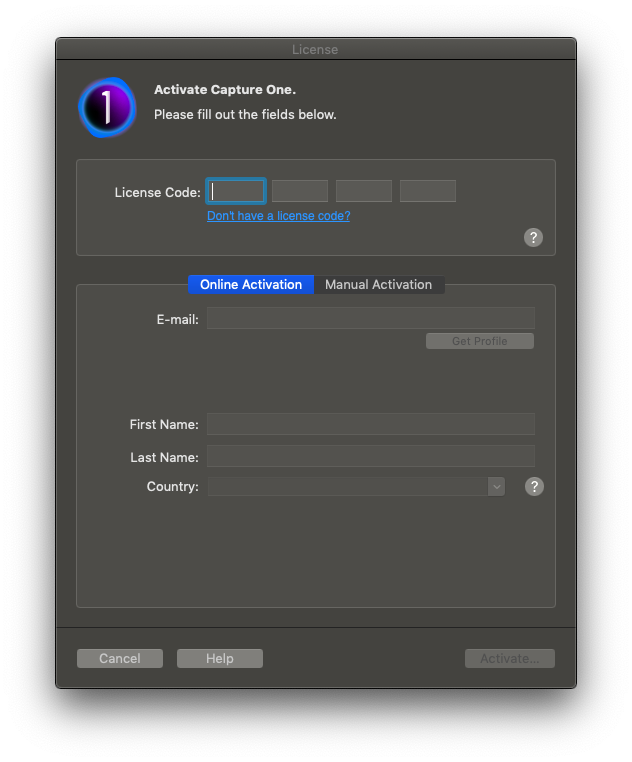Open help for the license code section
This screenshot has height=762, width=632.
coord(533,238)
